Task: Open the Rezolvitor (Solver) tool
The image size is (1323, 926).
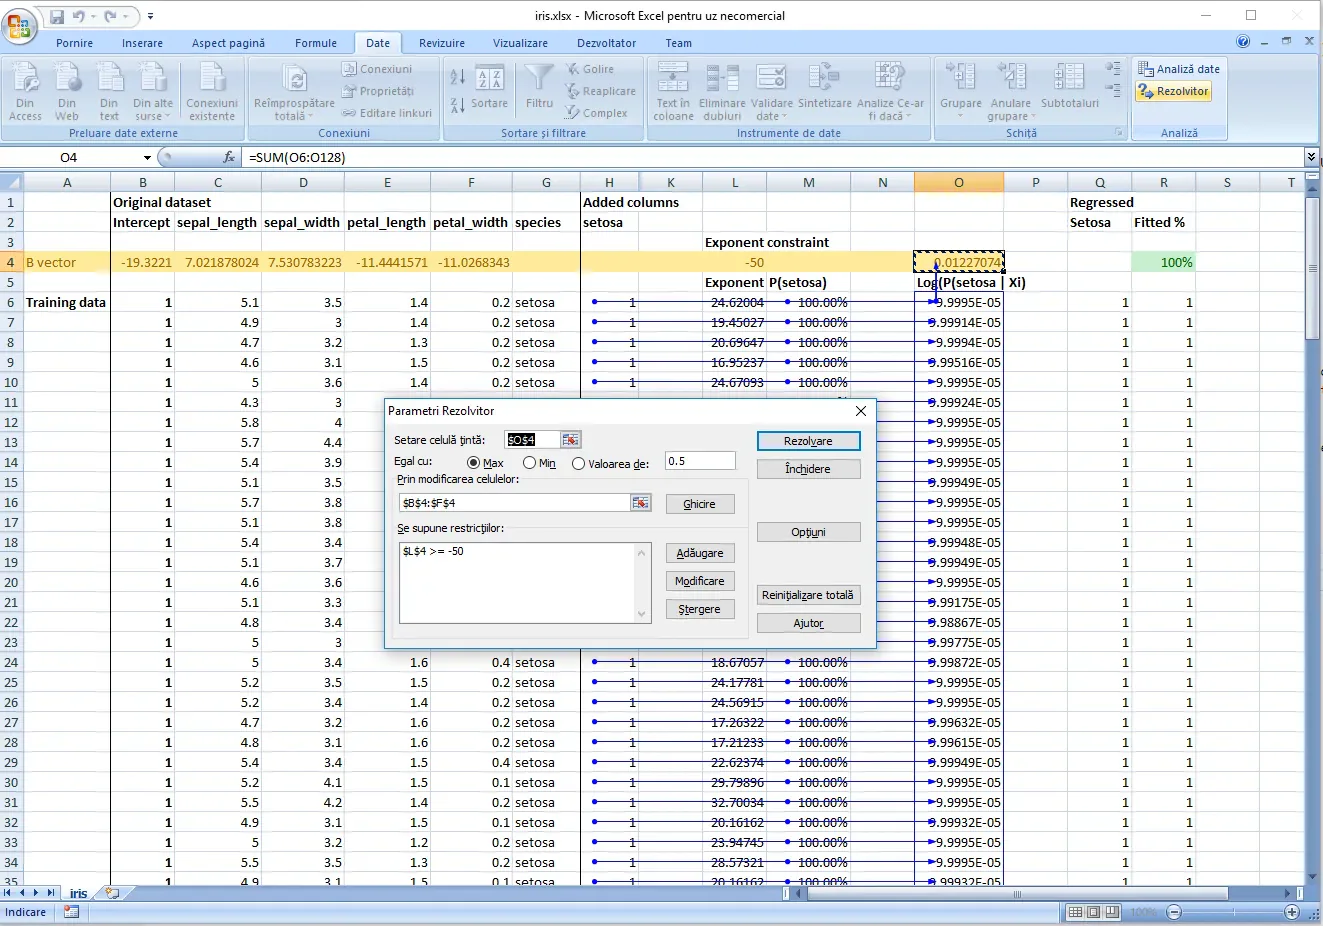Action: pos(1174,91)
